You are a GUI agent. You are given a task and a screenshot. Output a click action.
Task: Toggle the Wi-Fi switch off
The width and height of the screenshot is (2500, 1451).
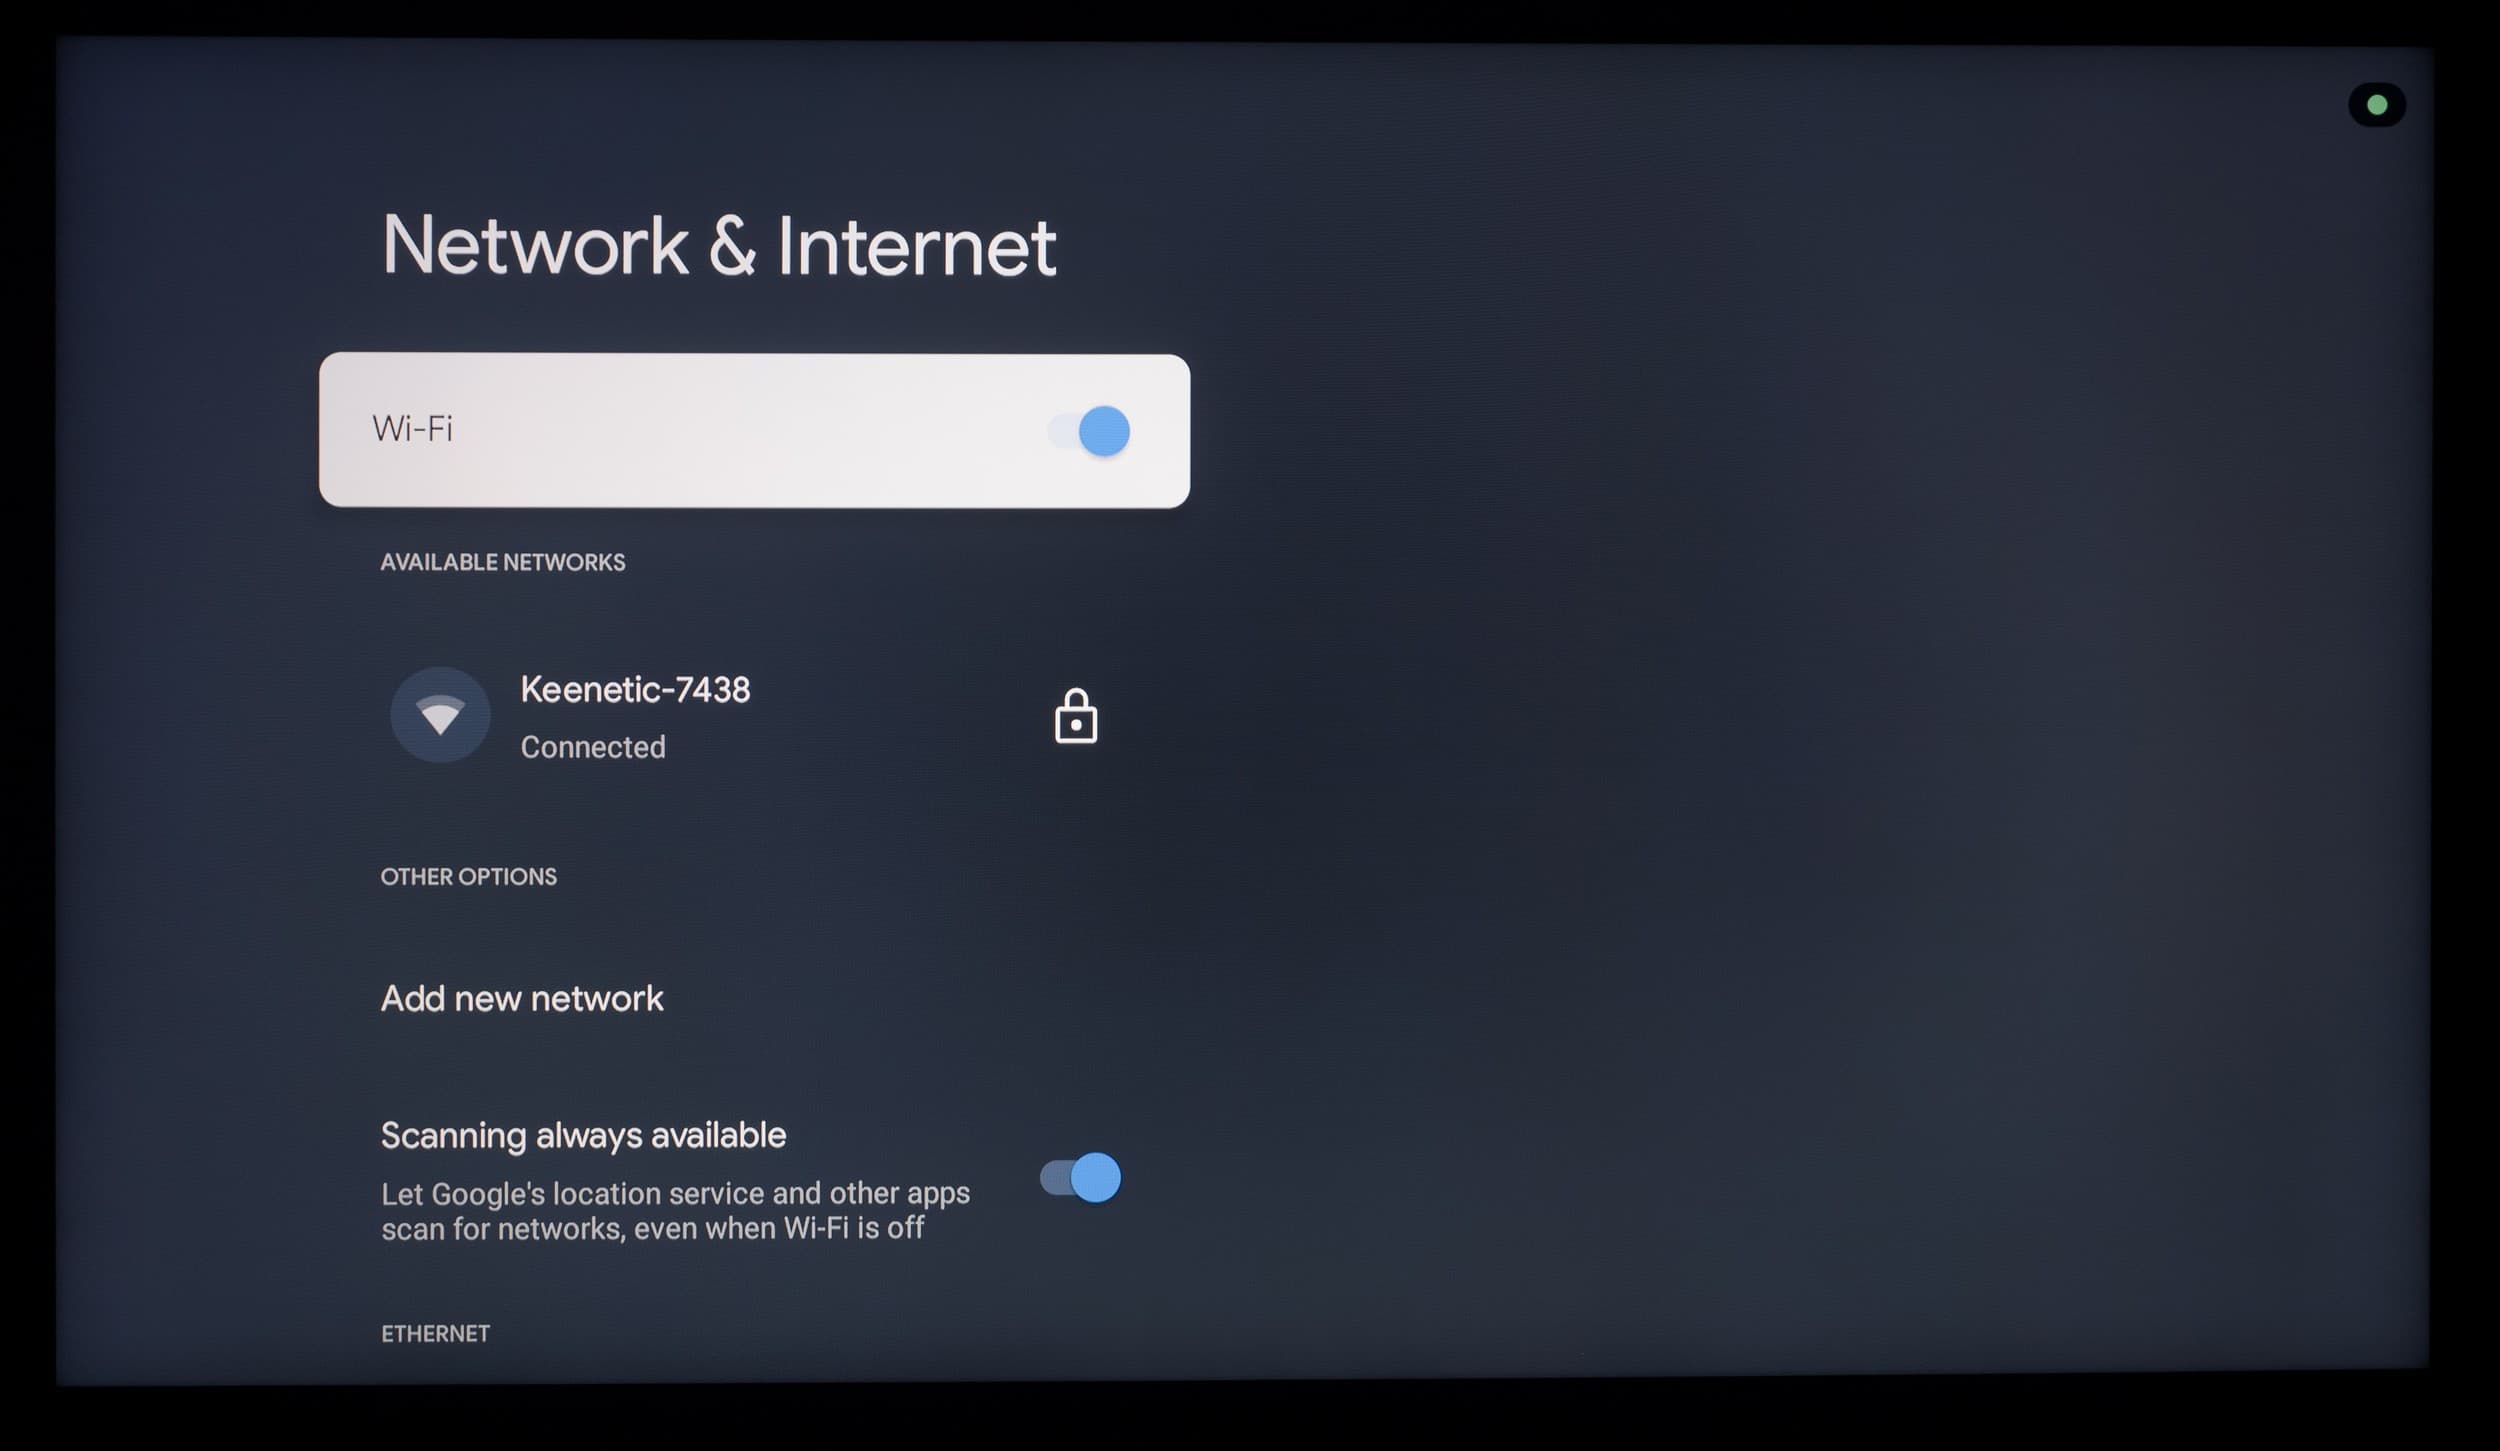tap(1088, 431)
